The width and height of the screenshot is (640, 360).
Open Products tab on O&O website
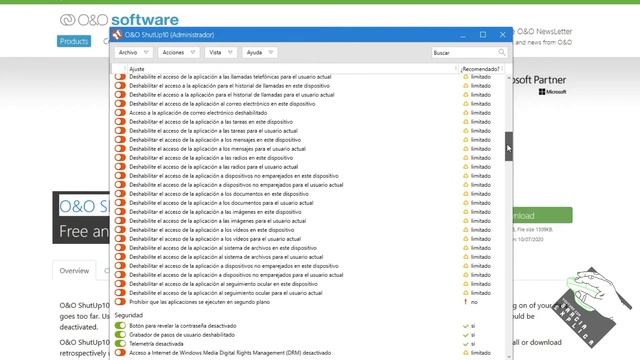(74, 41)
